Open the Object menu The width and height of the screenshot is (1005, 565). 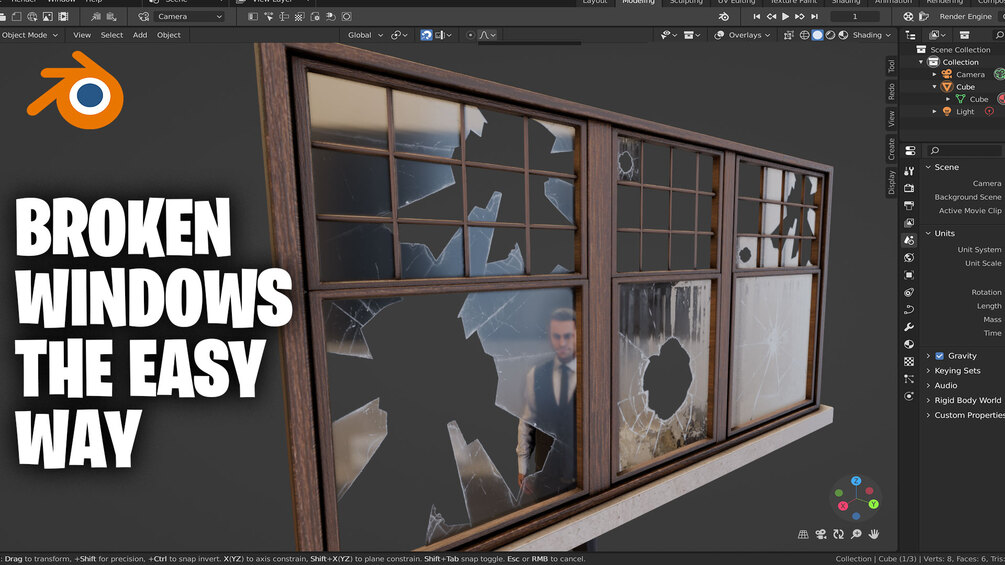(x=169, y=35)
